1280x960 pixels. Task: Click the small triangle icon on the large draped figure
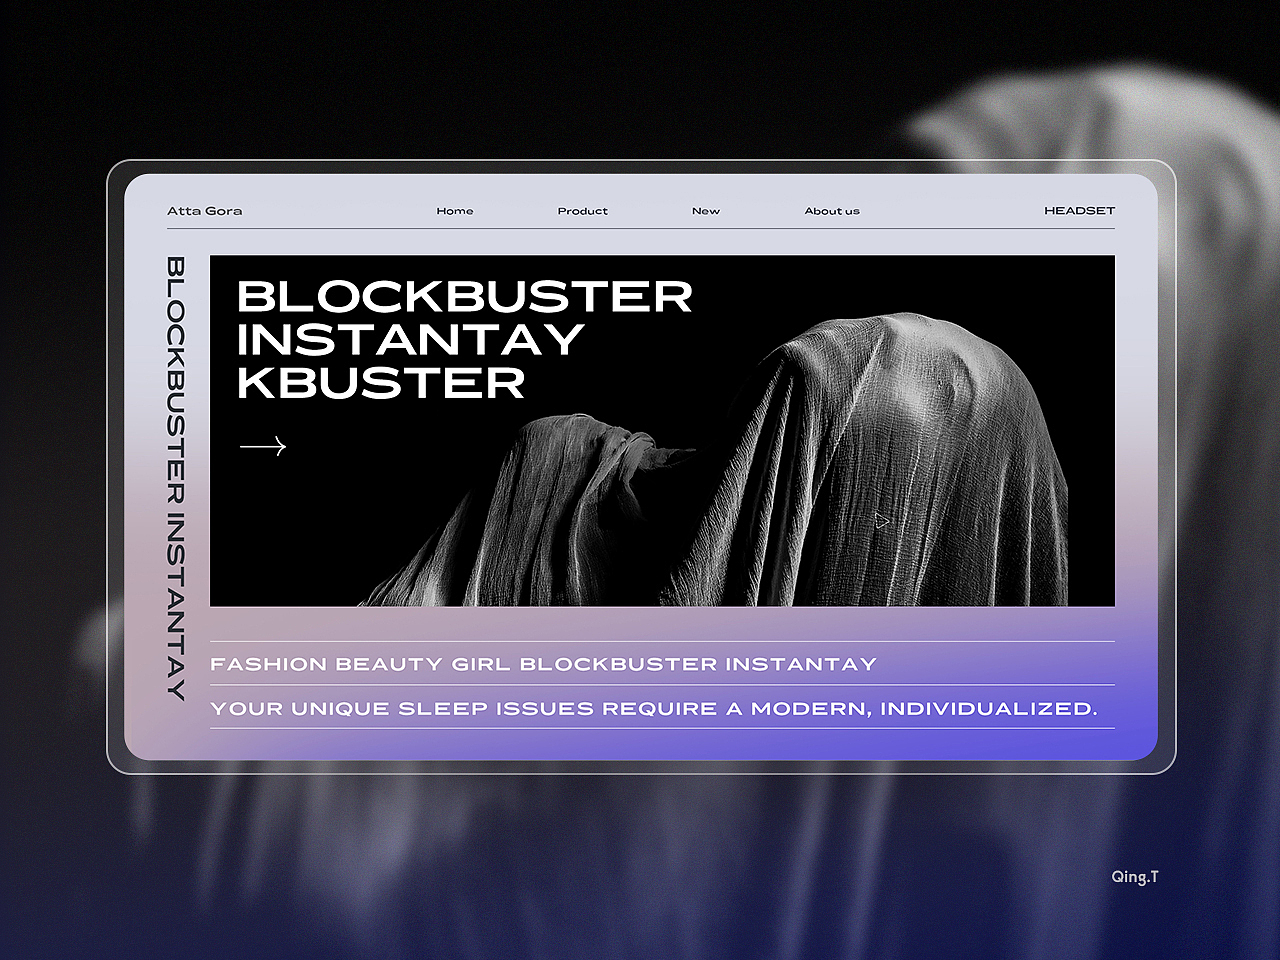point(881,520)
